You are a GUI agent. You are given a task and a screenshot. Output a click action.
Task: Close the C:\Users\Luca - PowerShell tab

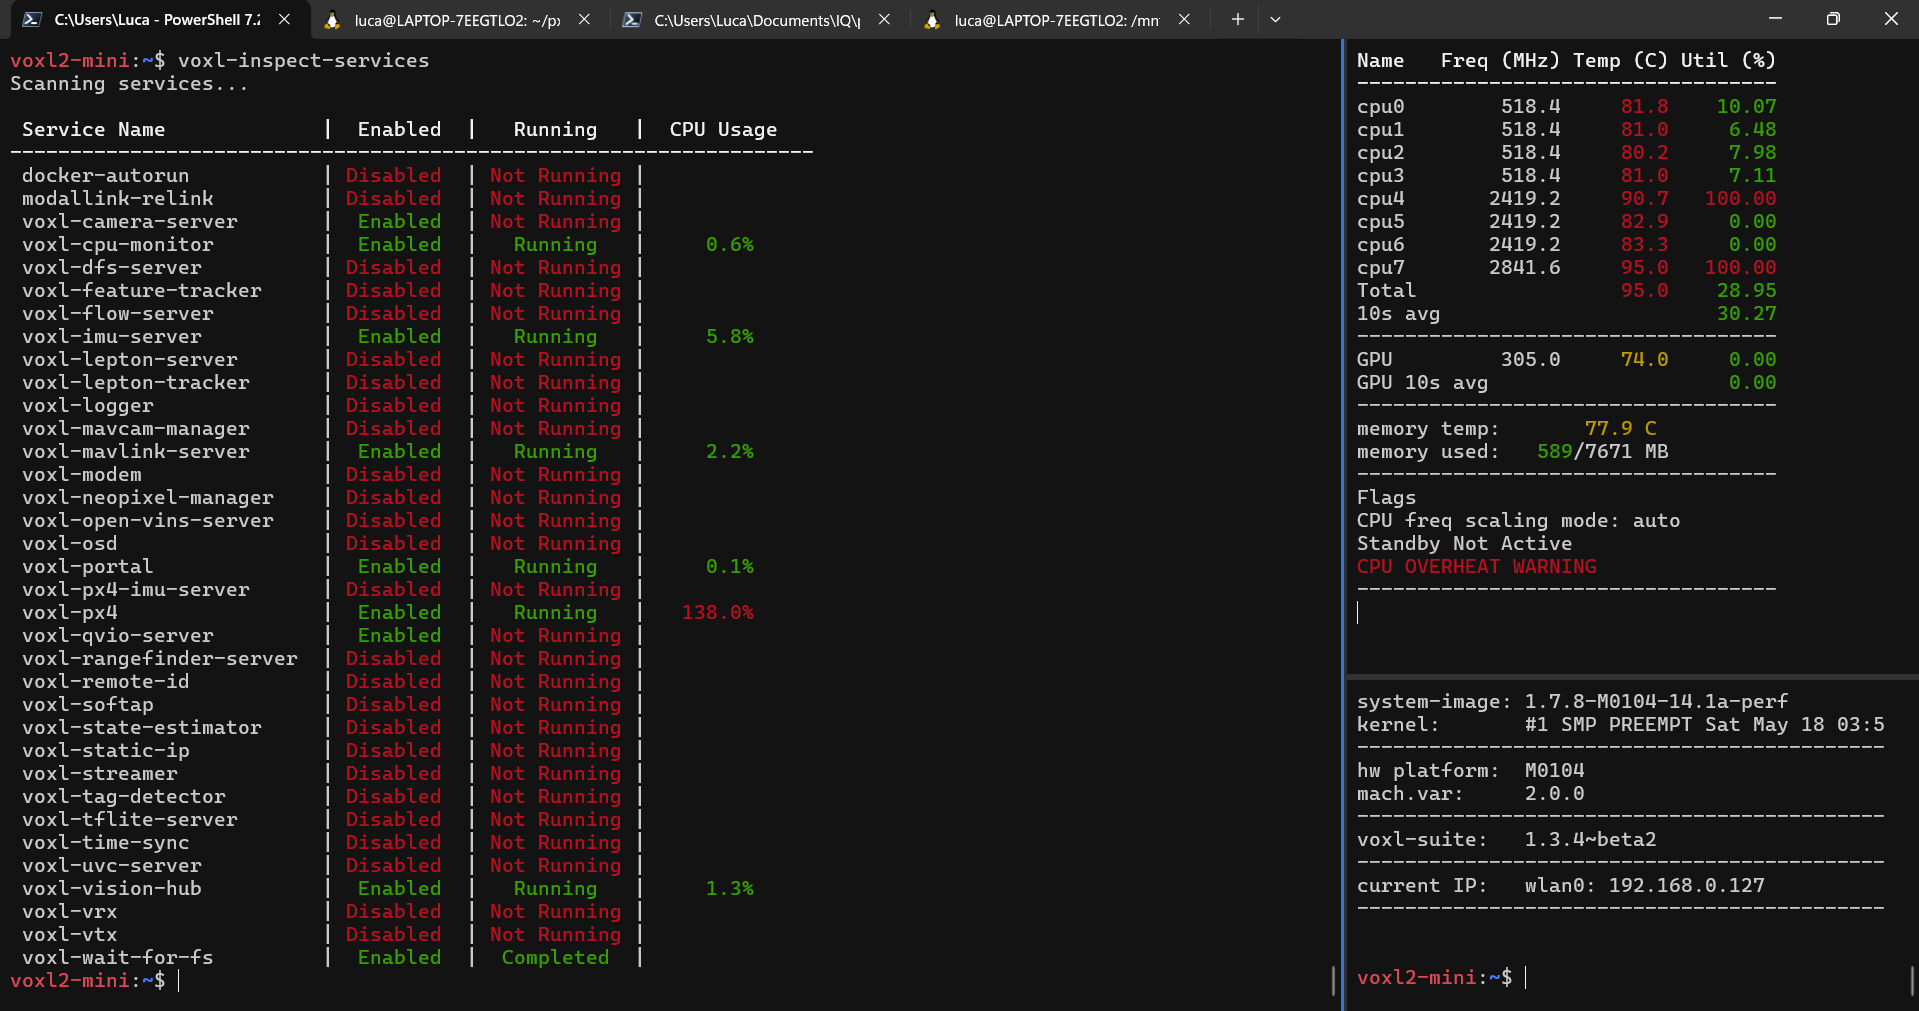(x=285, y=19)
